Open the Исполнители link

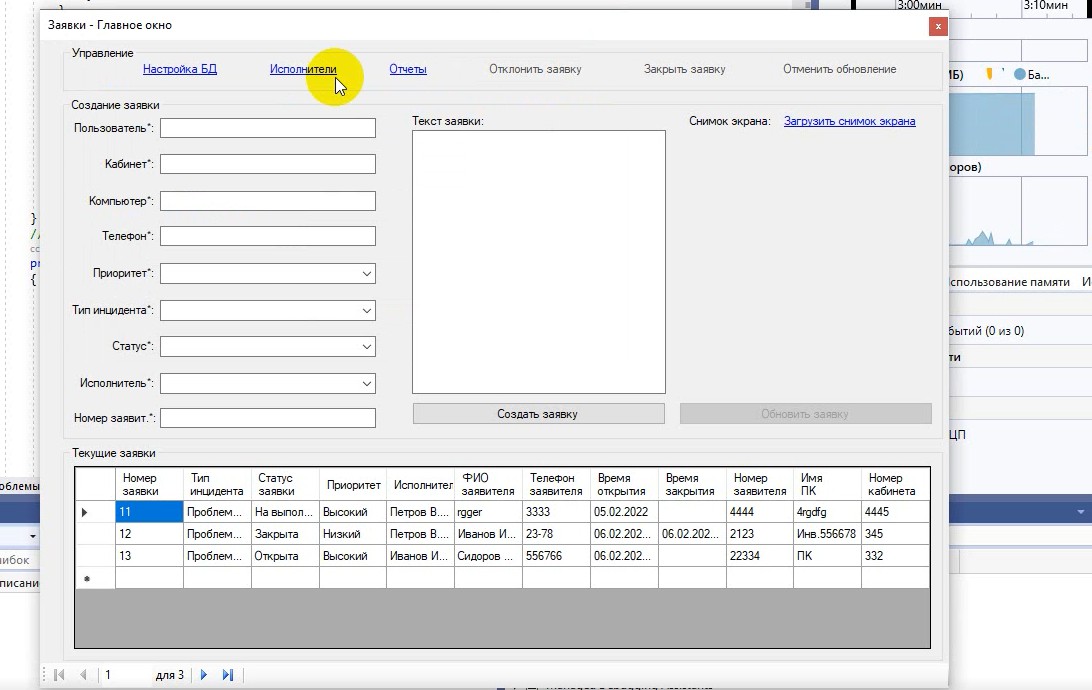pos(303,69)
